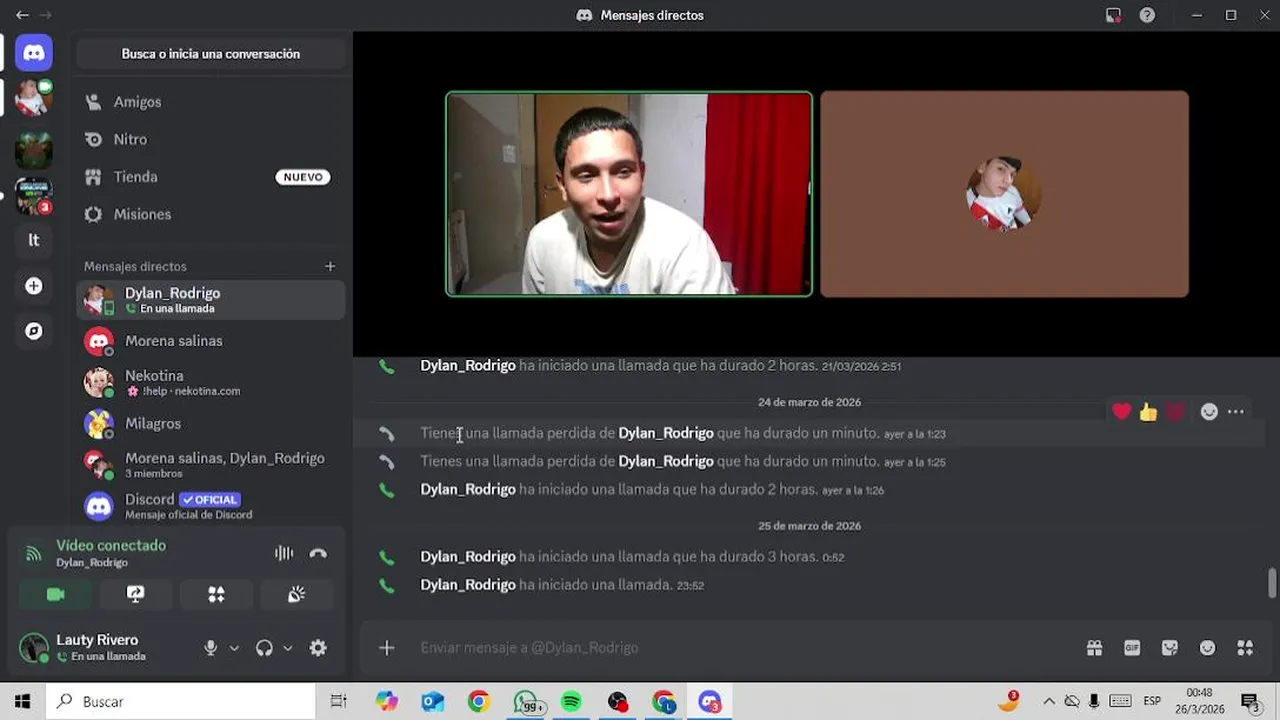Open Nekotina direct message

[x=211, y=382]
